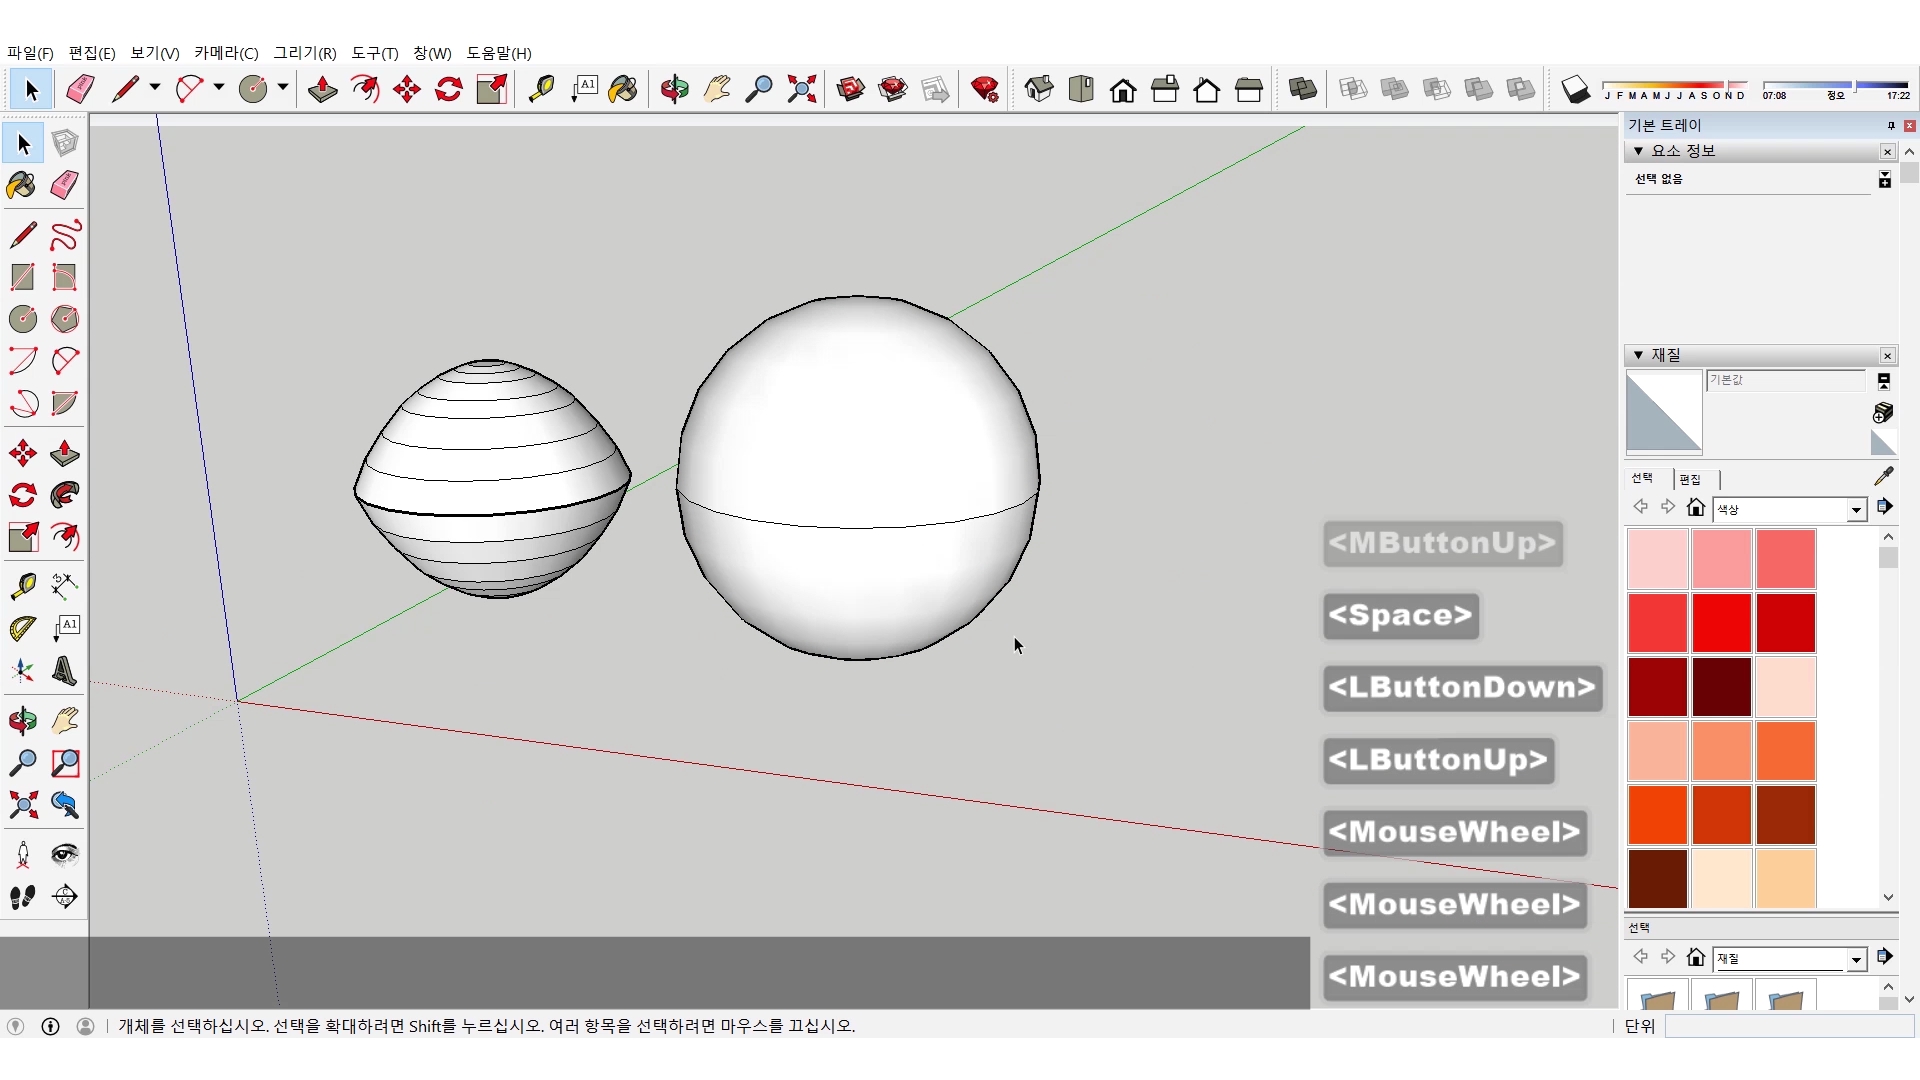
Task: Click the 기본값 material name field
Action: 1785,380
